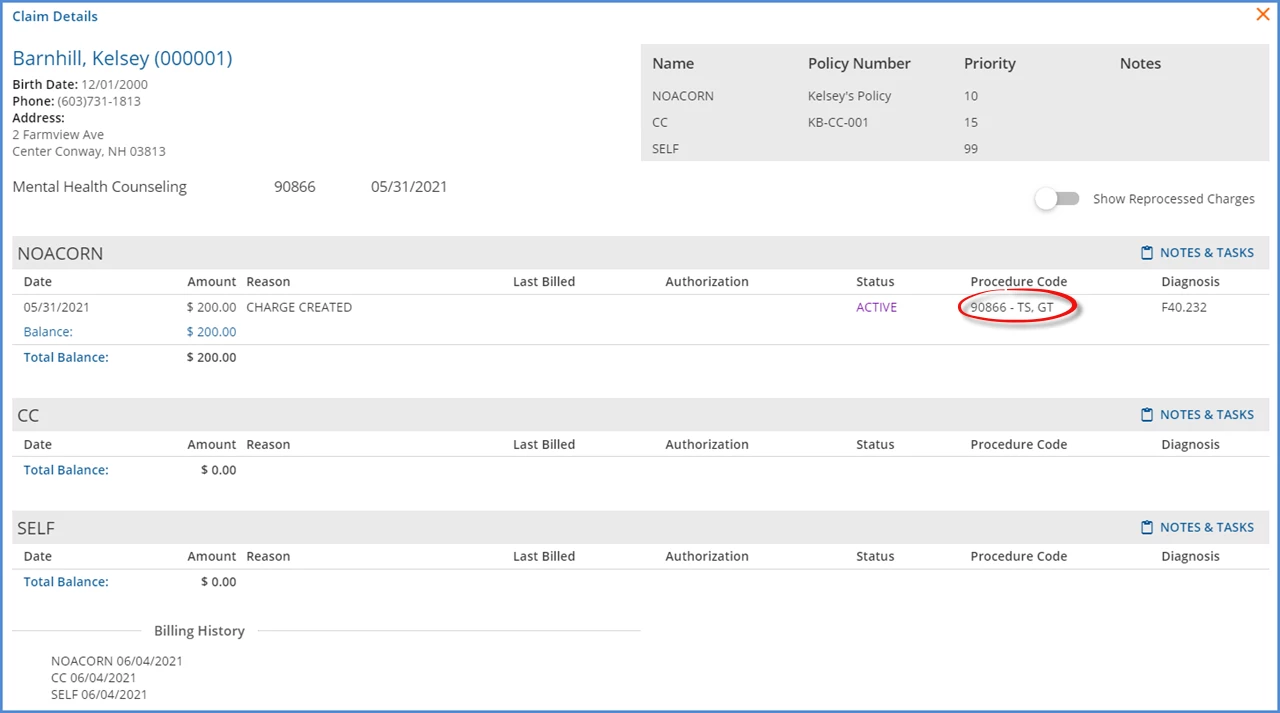Click diagnosis code F40.232
Viewport: 1280px width, 713px height.
click(1184, 307)
